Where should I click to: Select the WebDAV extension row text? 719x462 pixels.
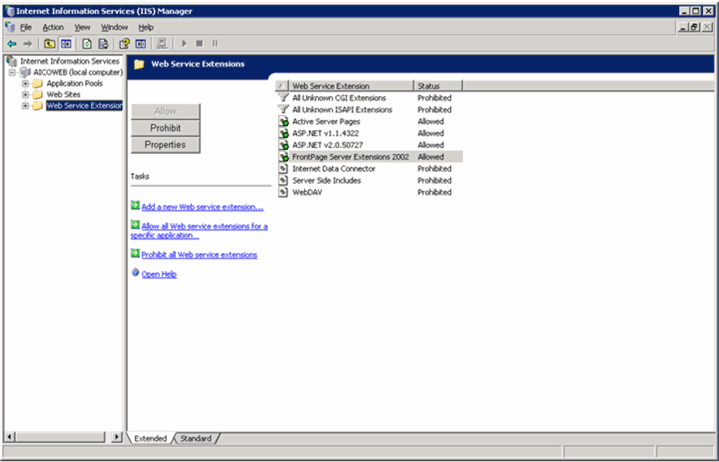307,192
